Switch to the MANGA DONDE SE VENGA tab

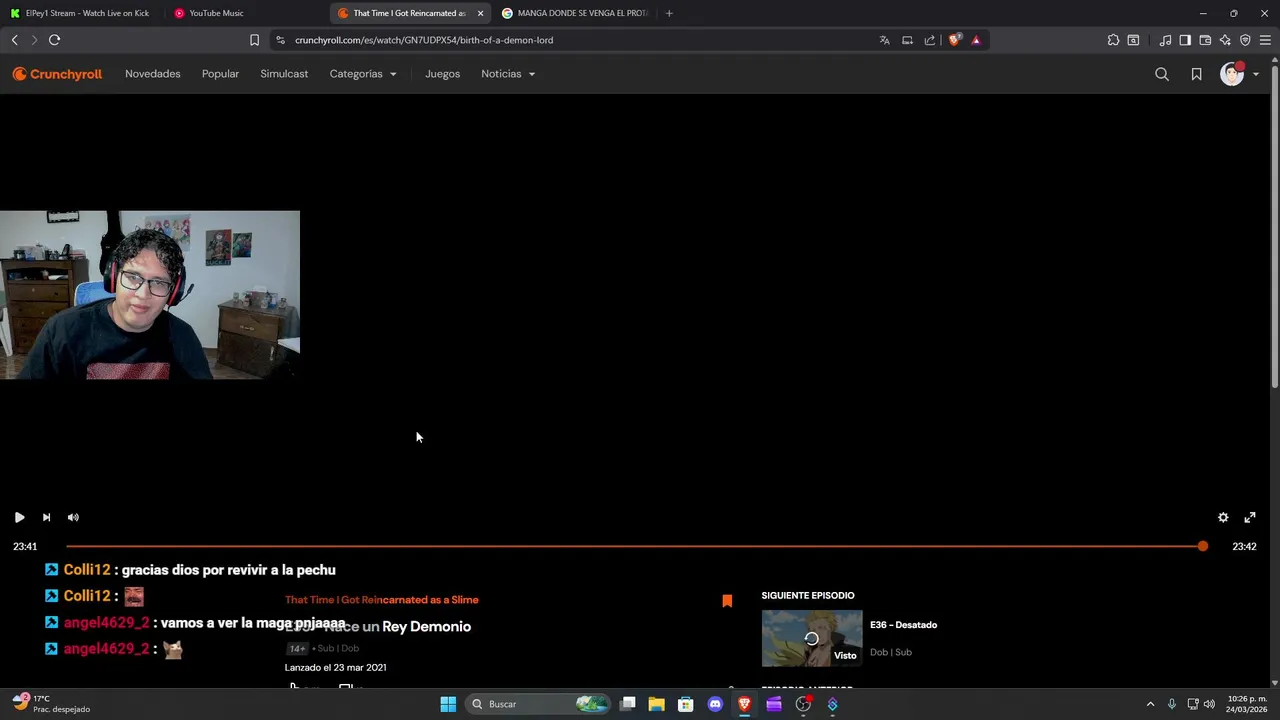(x=575, y=13)
